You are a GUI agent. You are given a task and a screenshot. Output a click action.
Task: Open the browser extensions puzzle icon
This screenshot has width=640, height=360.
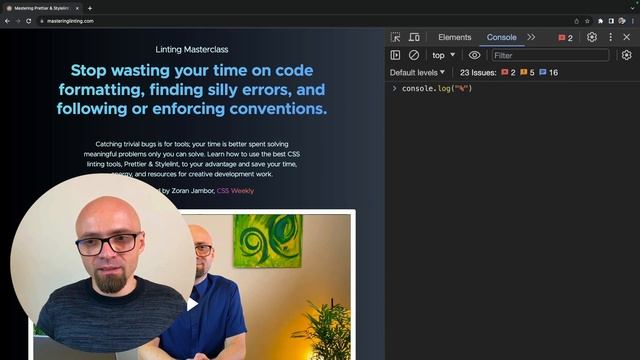(x=600, y=21)
